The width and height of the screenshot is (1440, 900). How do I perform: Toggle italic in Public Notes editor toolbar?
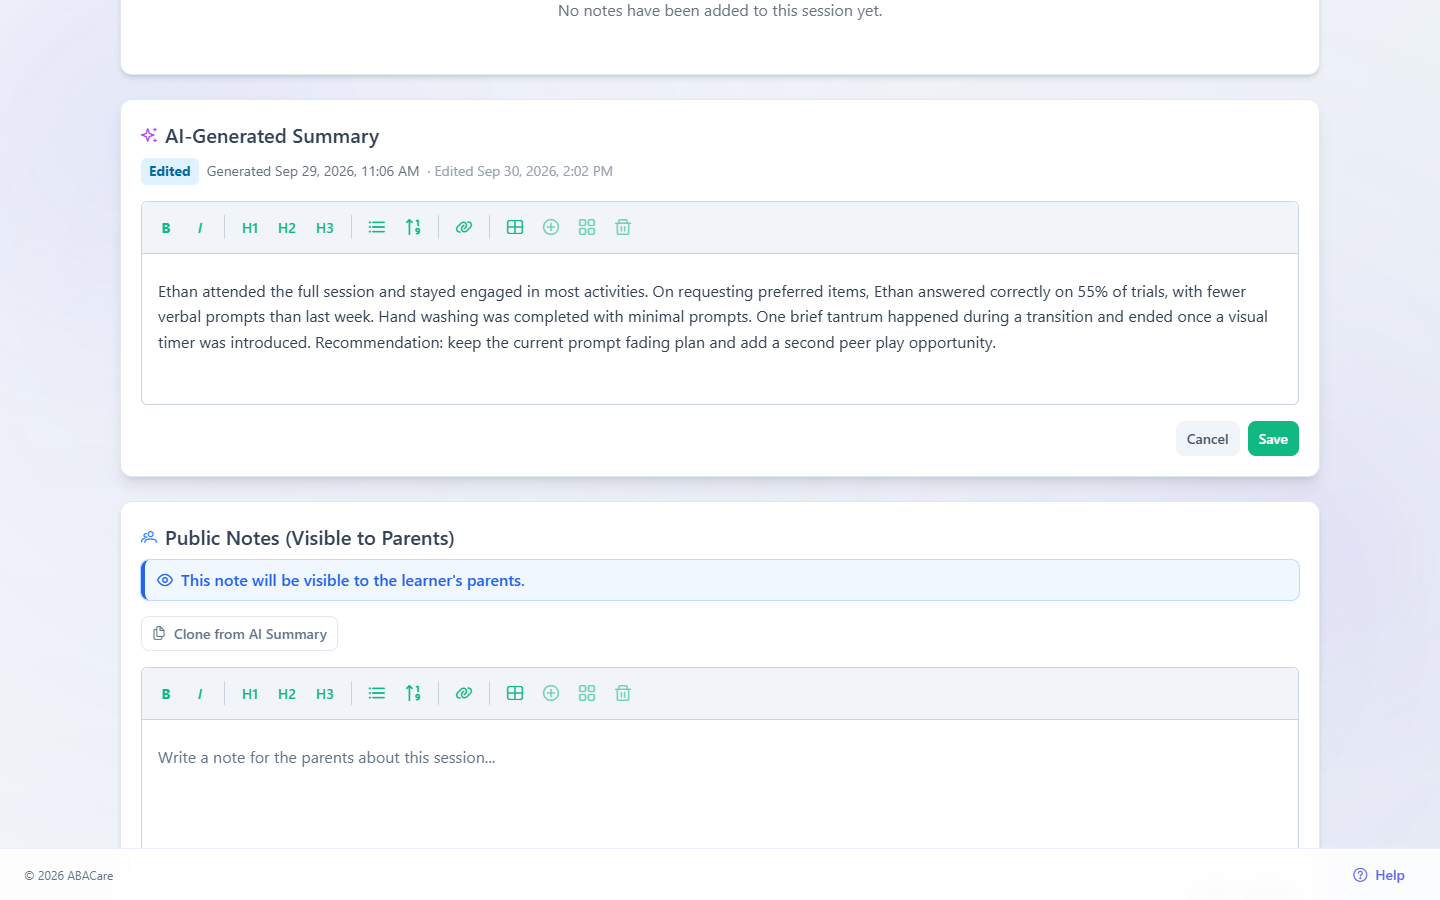point(200,694)
